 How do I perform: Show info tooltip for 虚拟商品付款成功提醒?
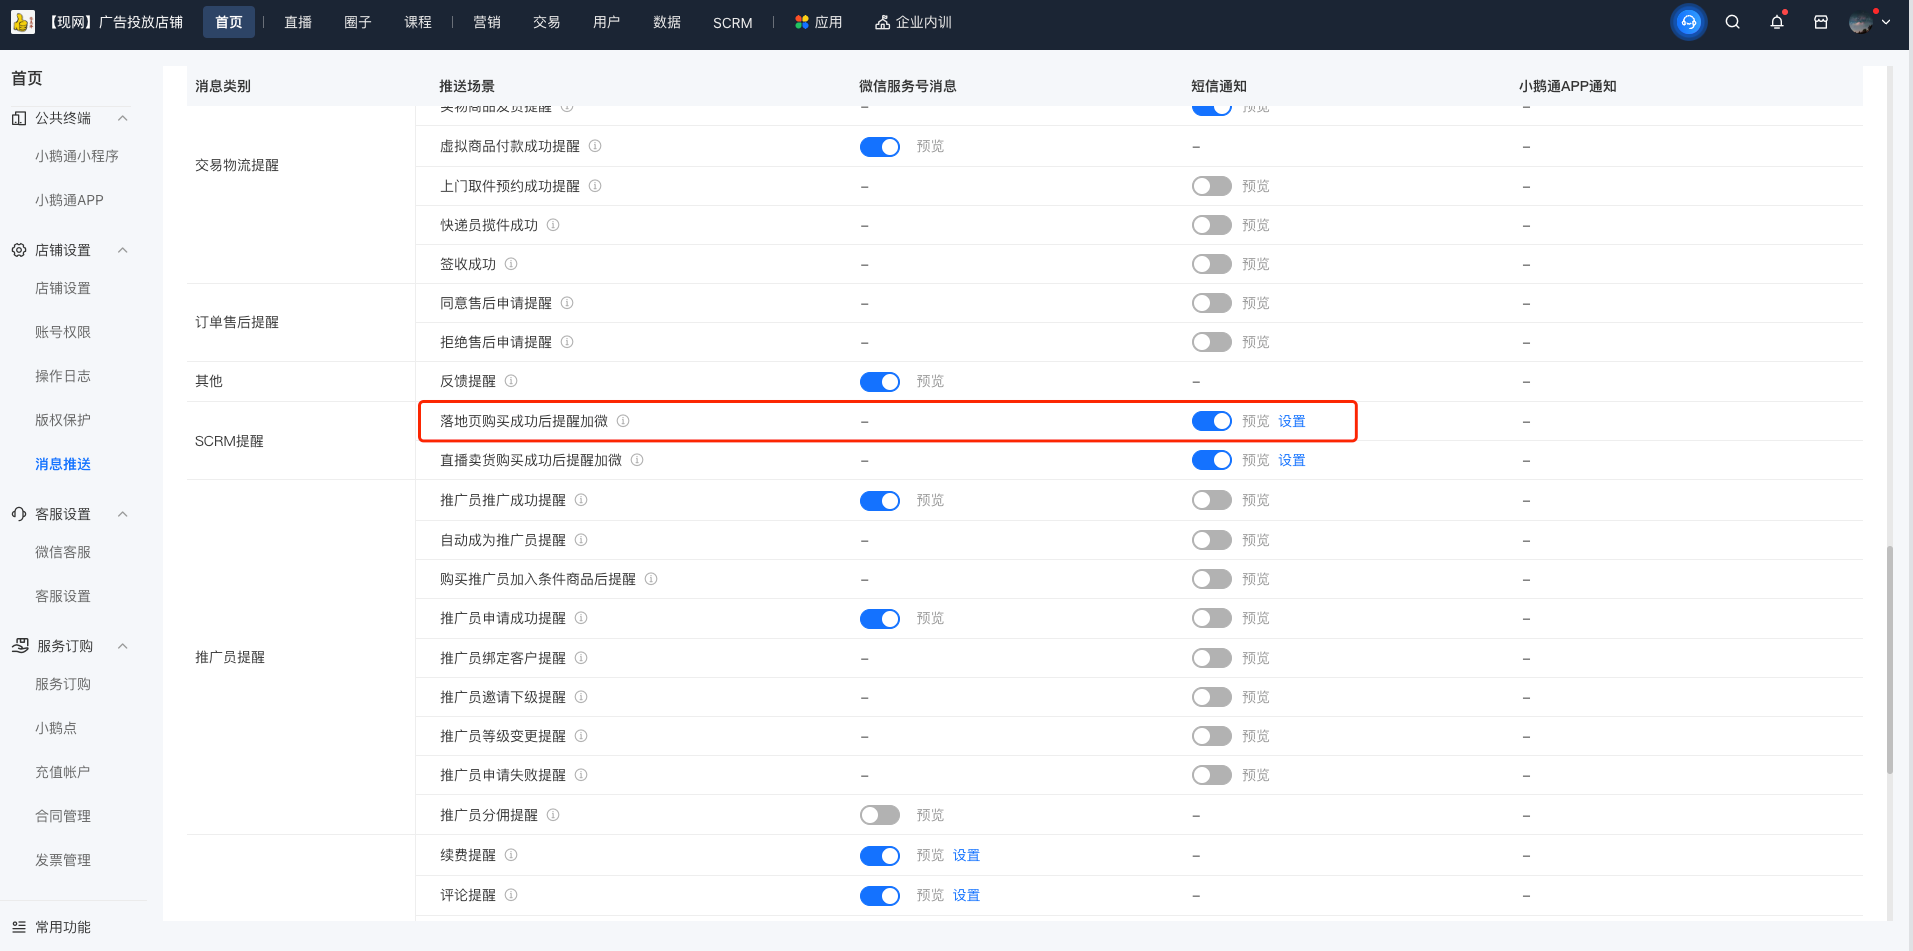pos(595,146)
